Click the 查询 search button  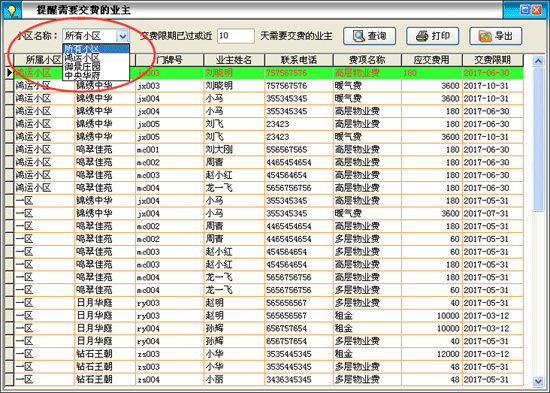point(369,36)
